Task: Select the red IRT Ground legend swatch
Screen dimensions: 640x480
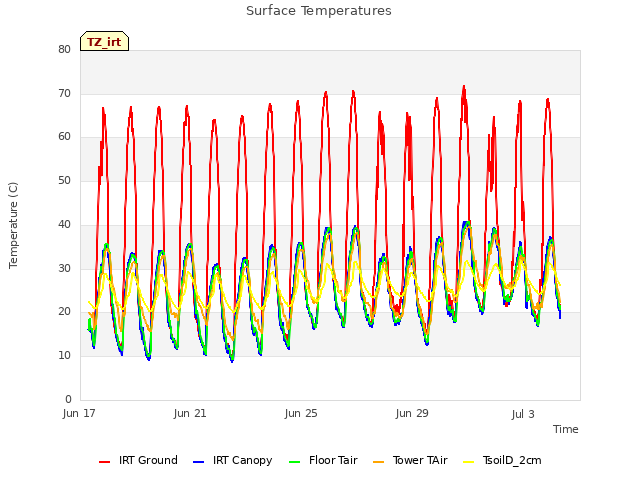Action: (104, 462)
